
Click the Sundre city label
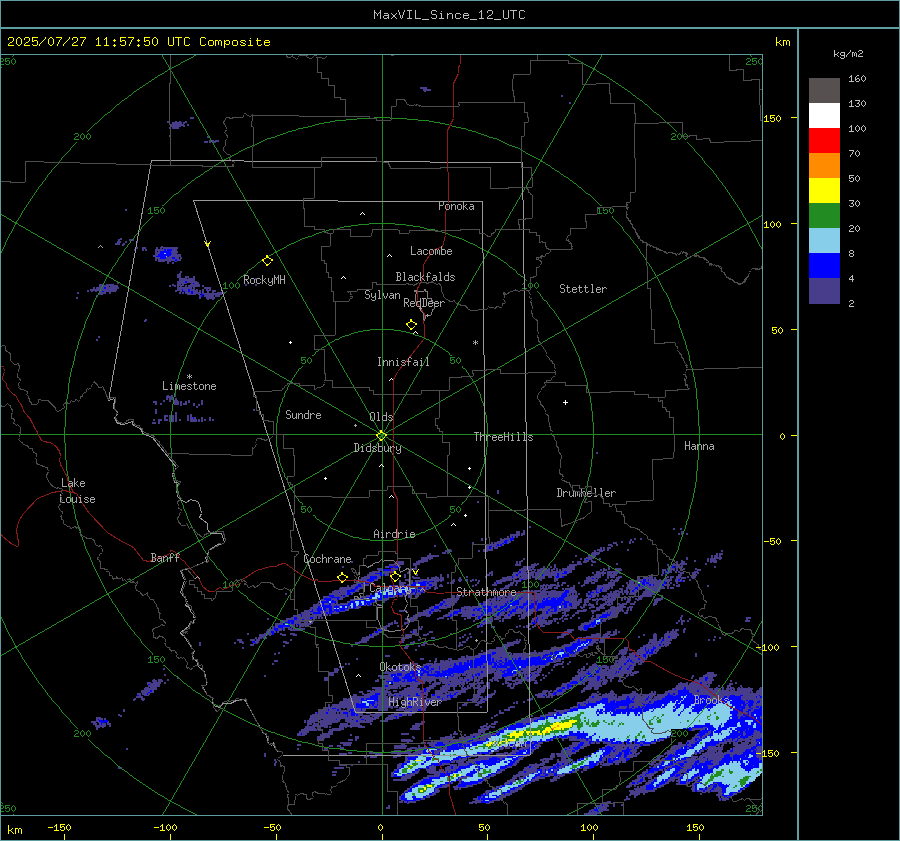tap(304, 414)
